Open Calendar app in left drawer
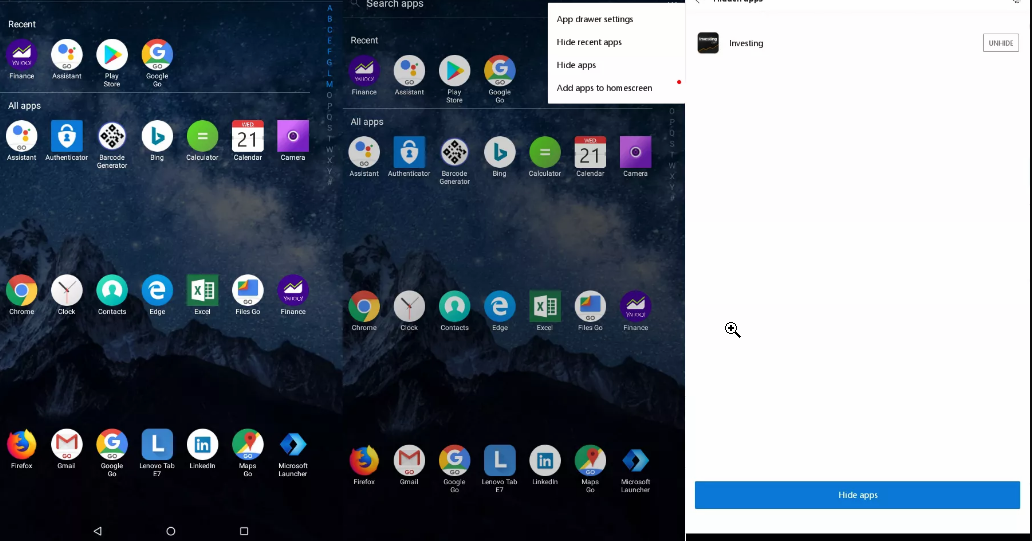Viewport: 1032px width, 541px height. click(x=247, y=136)
